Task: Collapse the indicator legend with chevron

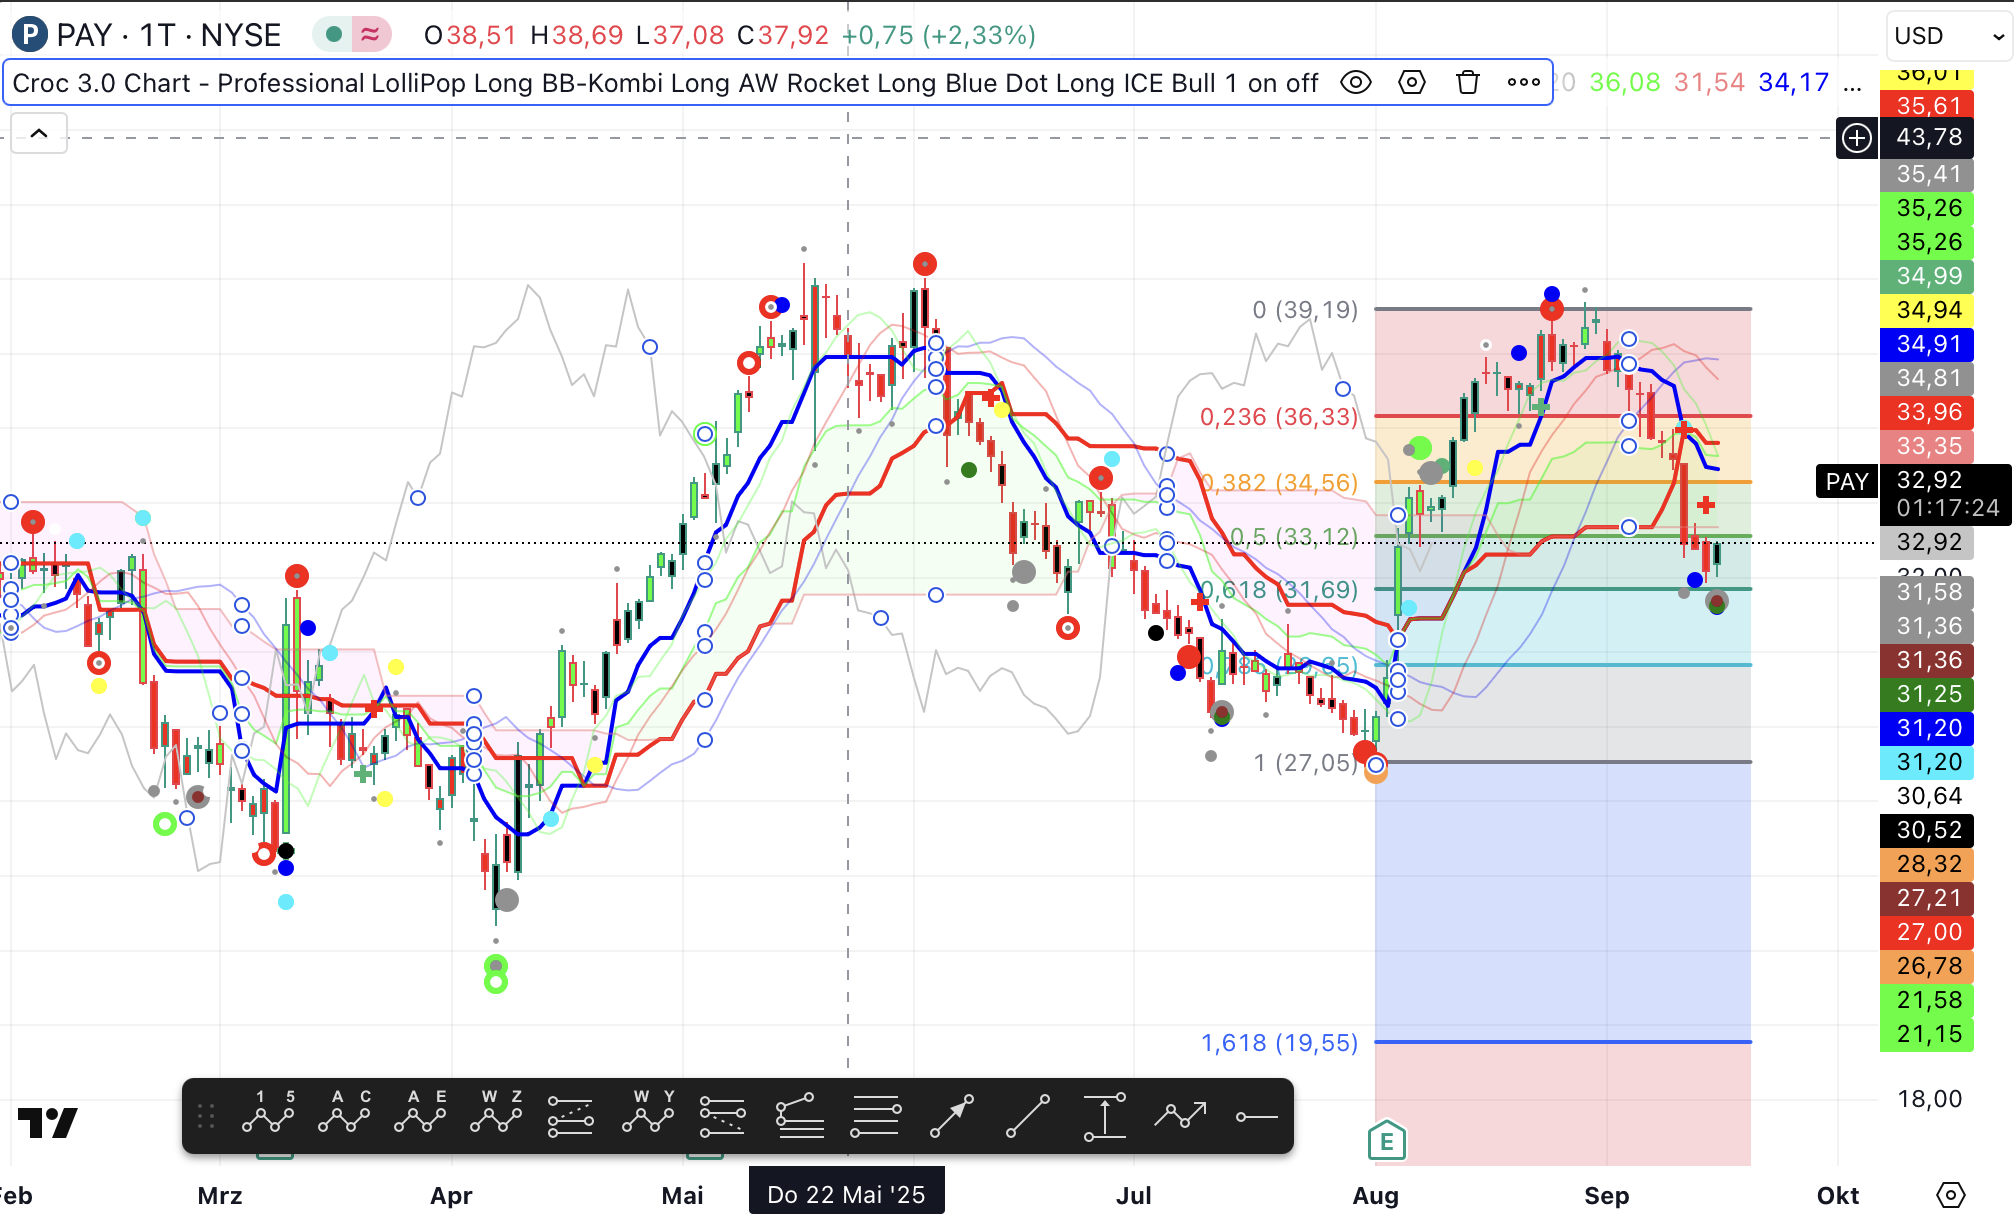Action: pyautogui.click(x=39, y=133)
